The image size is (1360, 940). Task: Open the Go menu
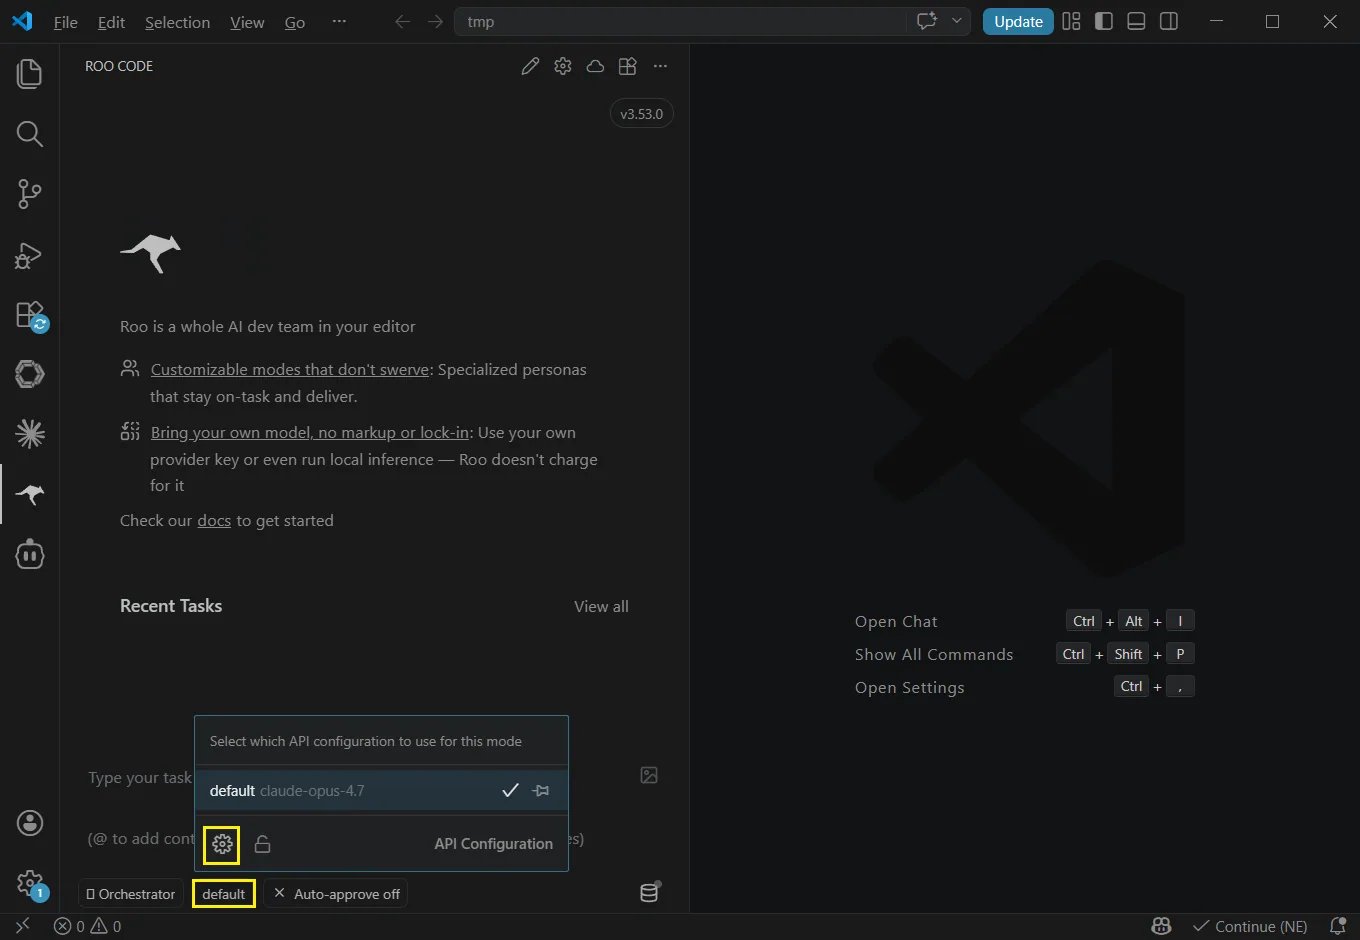pos(295,22)
